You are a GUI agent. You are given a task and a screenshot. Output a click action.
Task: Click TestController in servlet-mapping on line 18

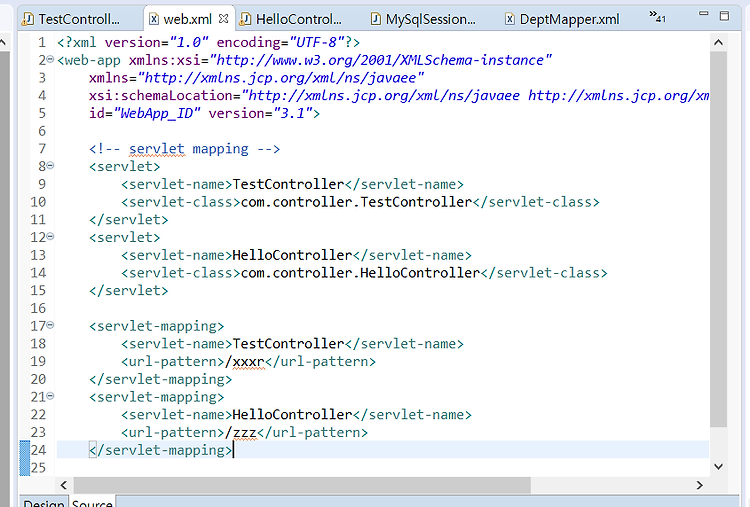point(288,344)
